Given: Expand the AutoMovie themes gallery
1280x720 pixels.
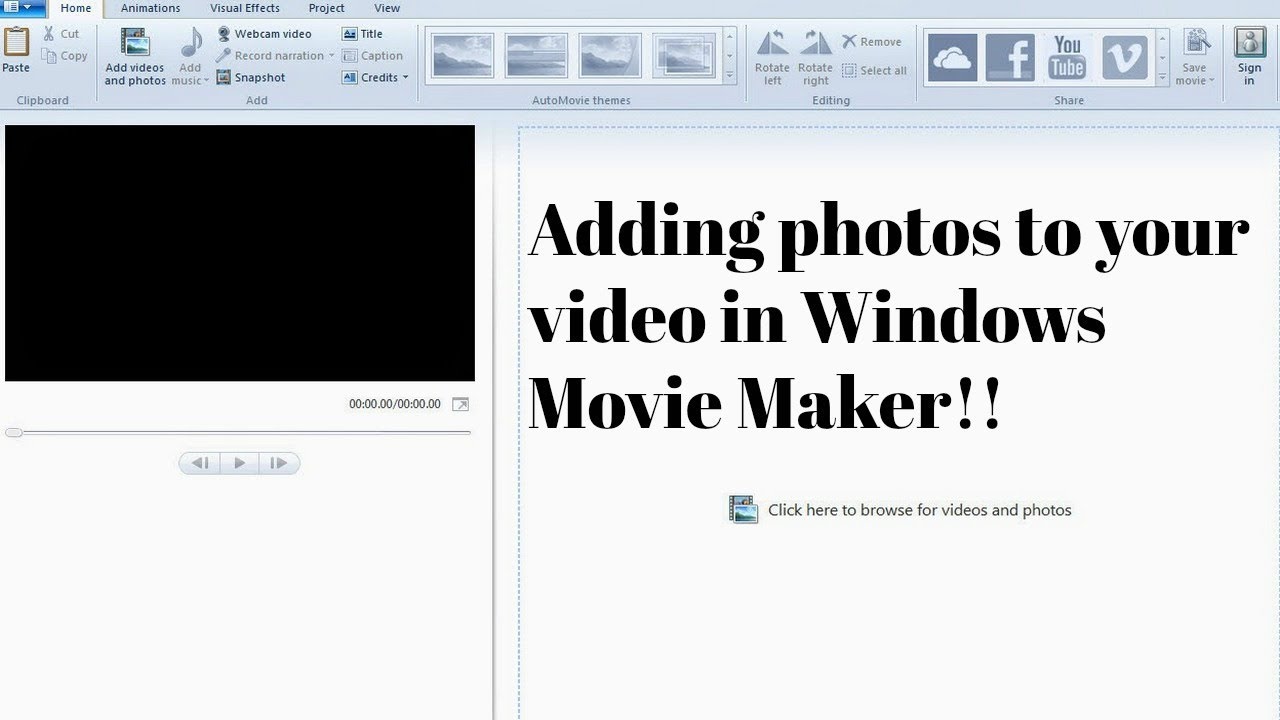Looking at the screenshot, I should point(730,76).
